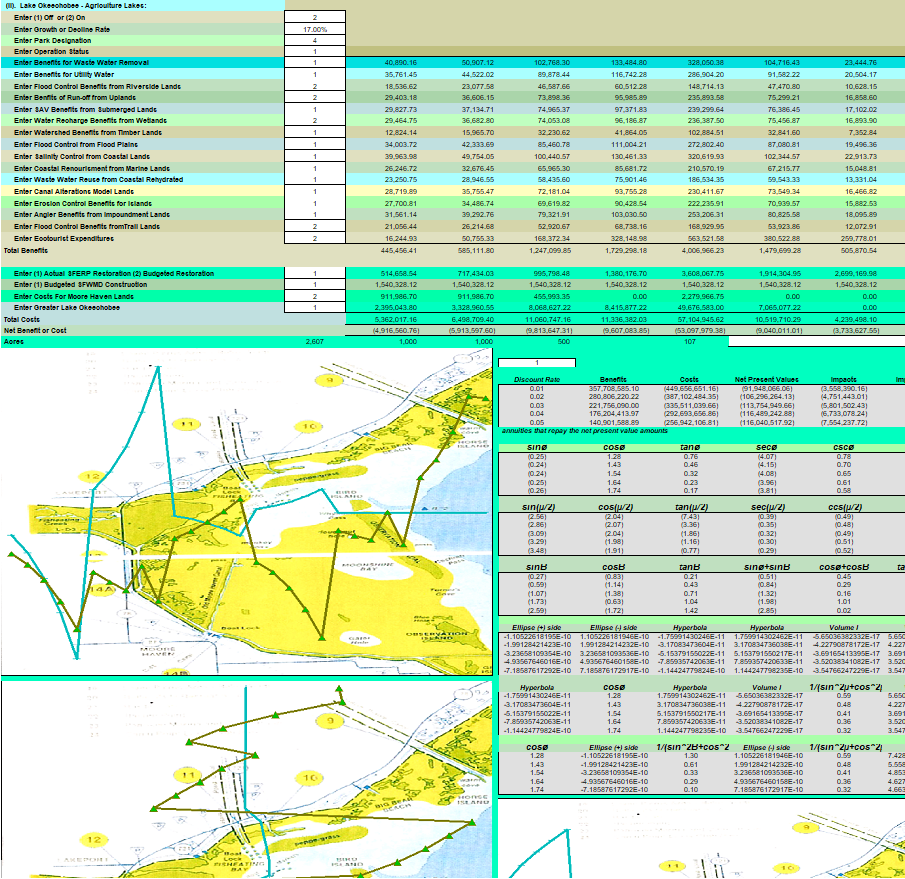Toggle the Flood Control Riverside Lands value
Viewport: 905px width, 879px height.
coord(314,87)
